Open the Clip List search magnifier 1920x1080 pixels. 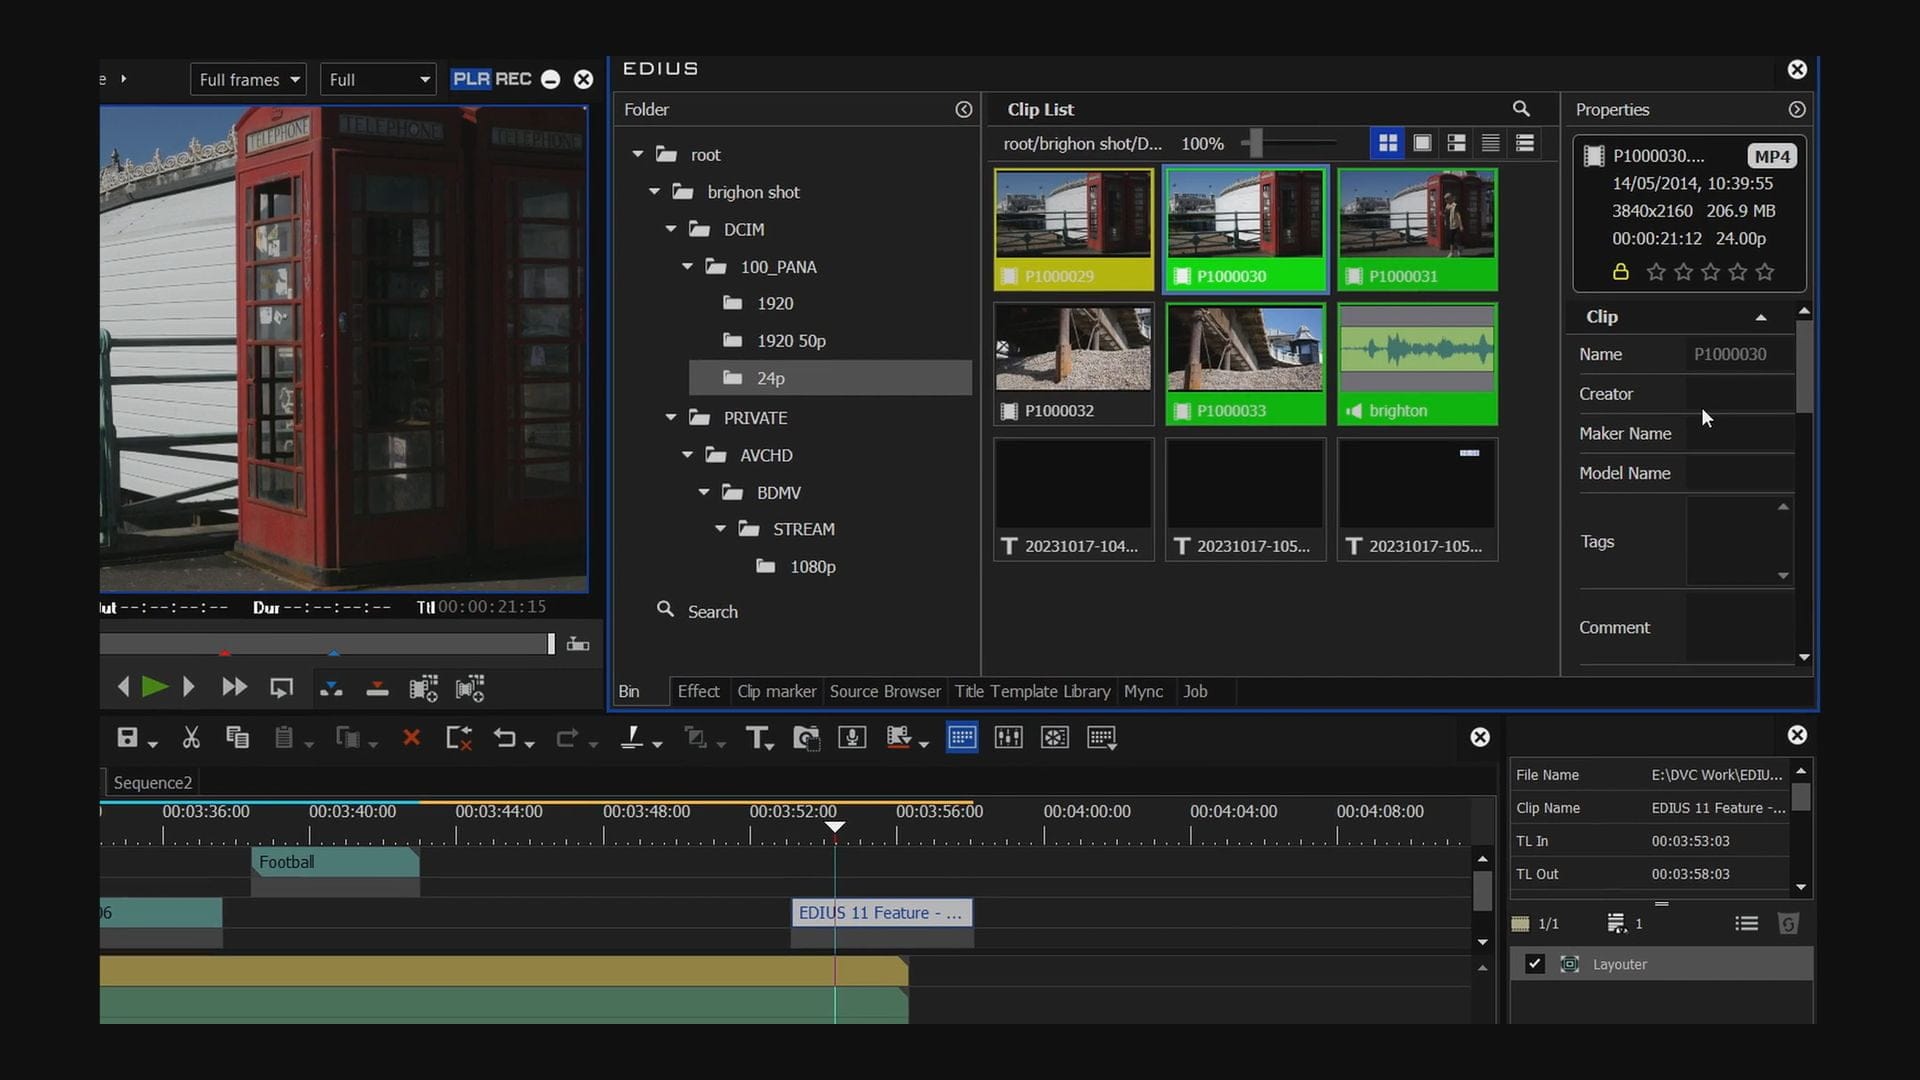point(1520,109)
